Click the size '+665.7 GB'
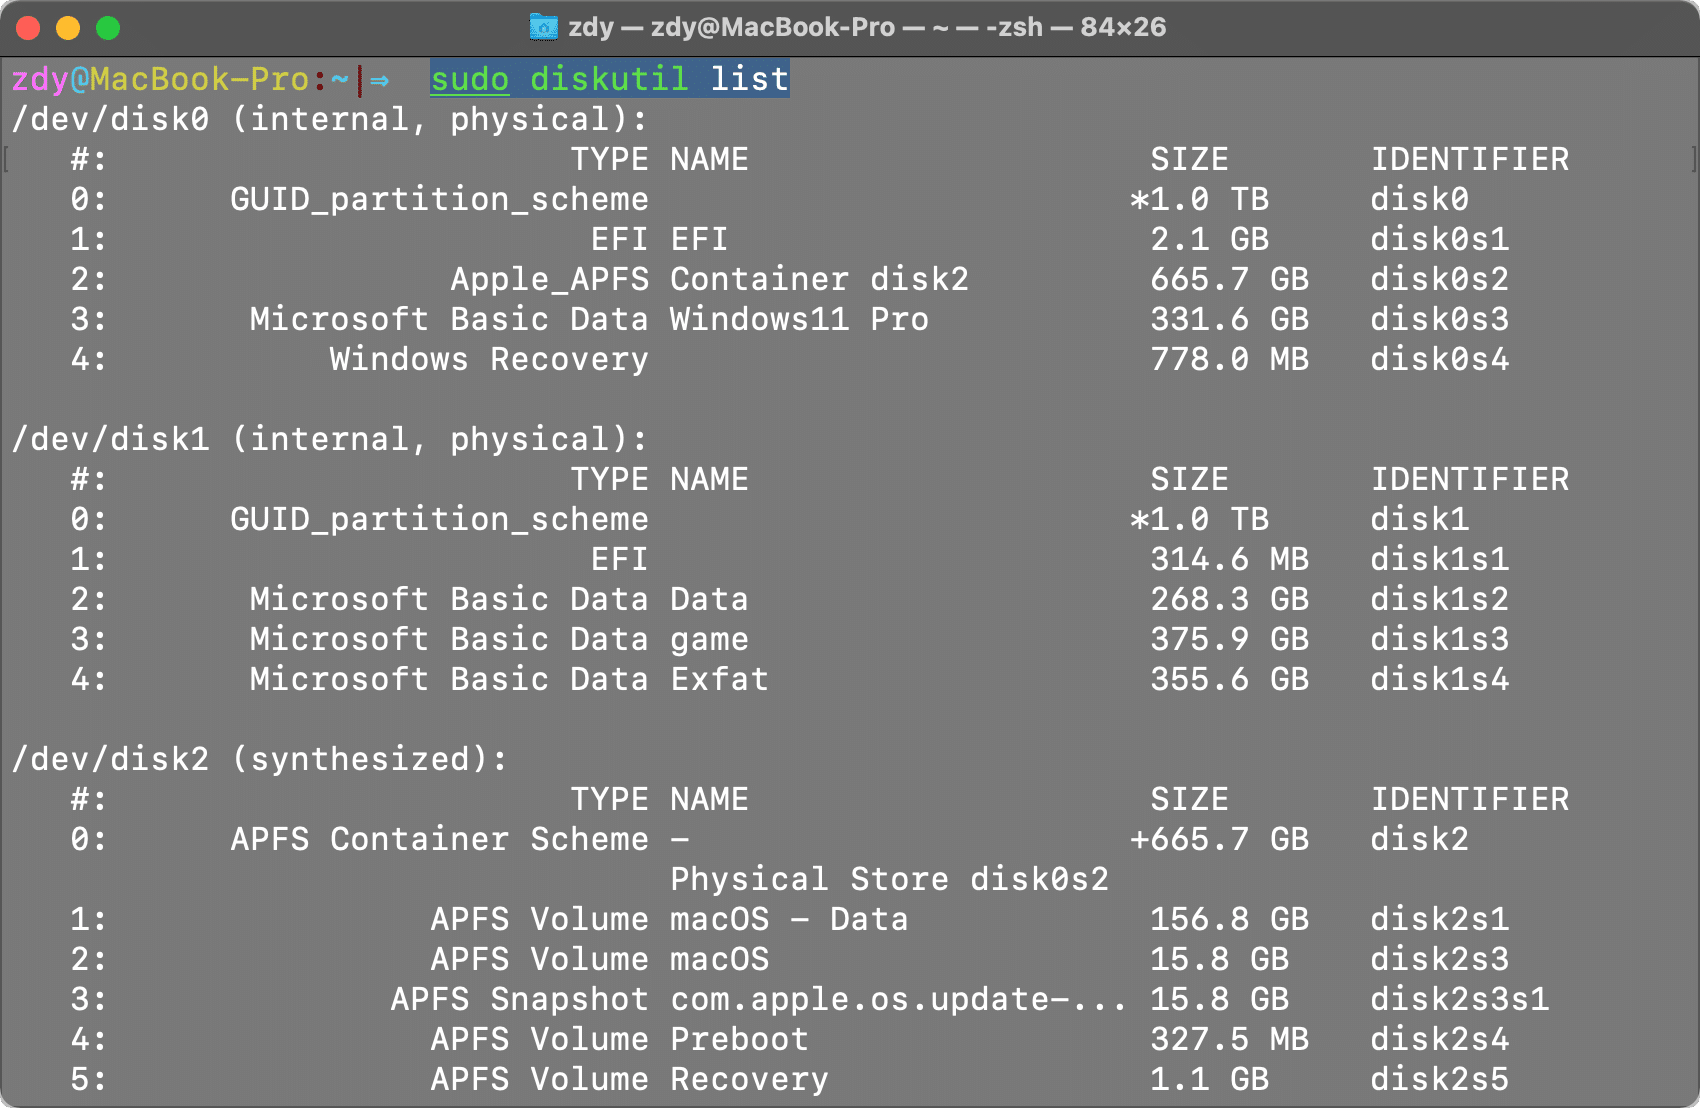This screenshot has width=1700, height=1108. 1220,840
